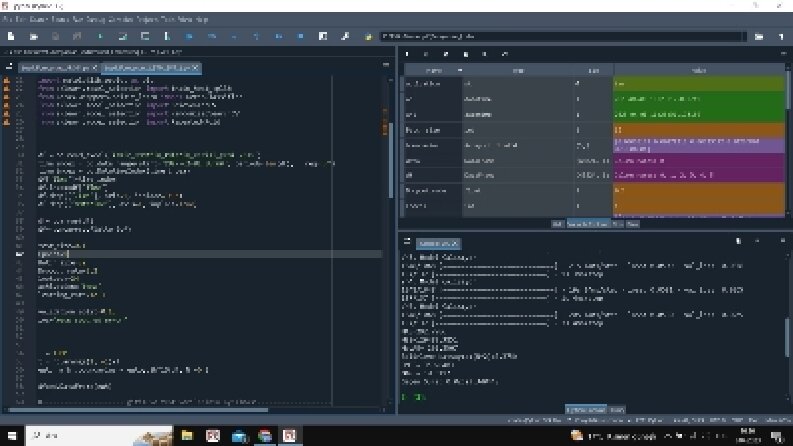Run current cell and advance to next
Screen dimensions: 793x446
point(145,36)
